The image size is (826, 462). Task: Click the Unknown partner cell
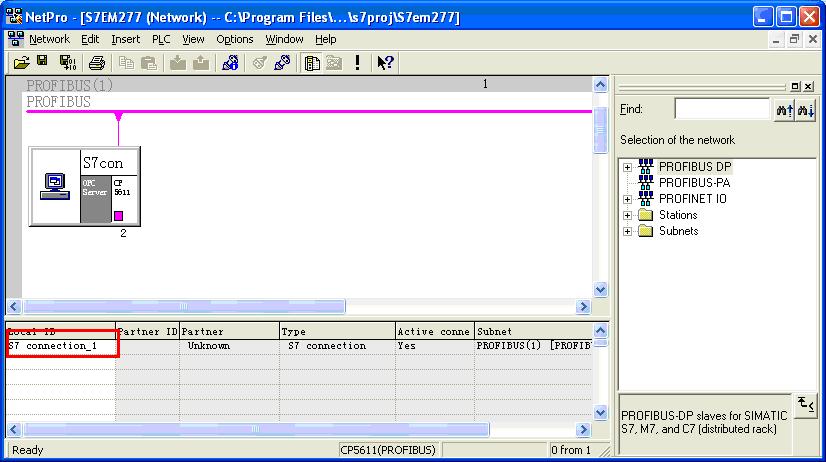[229, 346]
